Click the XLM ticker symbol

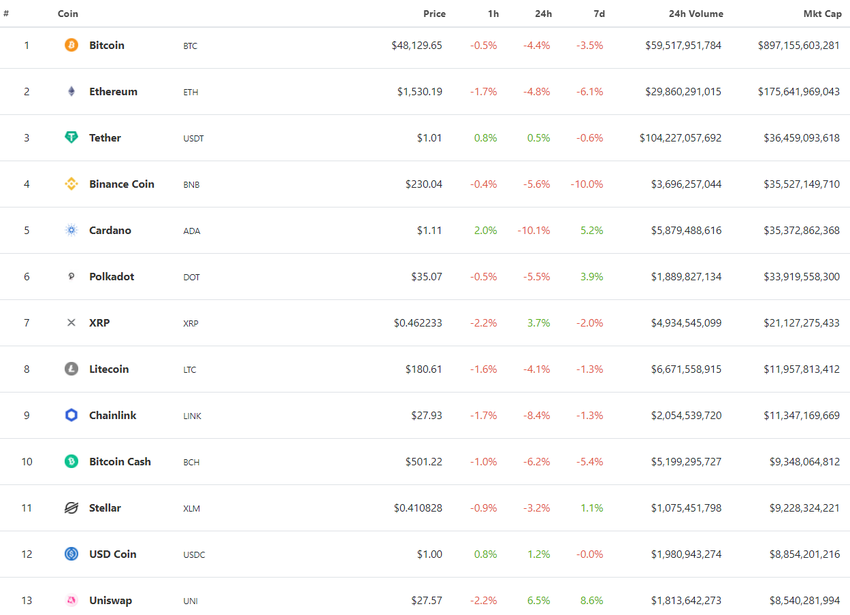pyautogui.click(x=192, y=509)
